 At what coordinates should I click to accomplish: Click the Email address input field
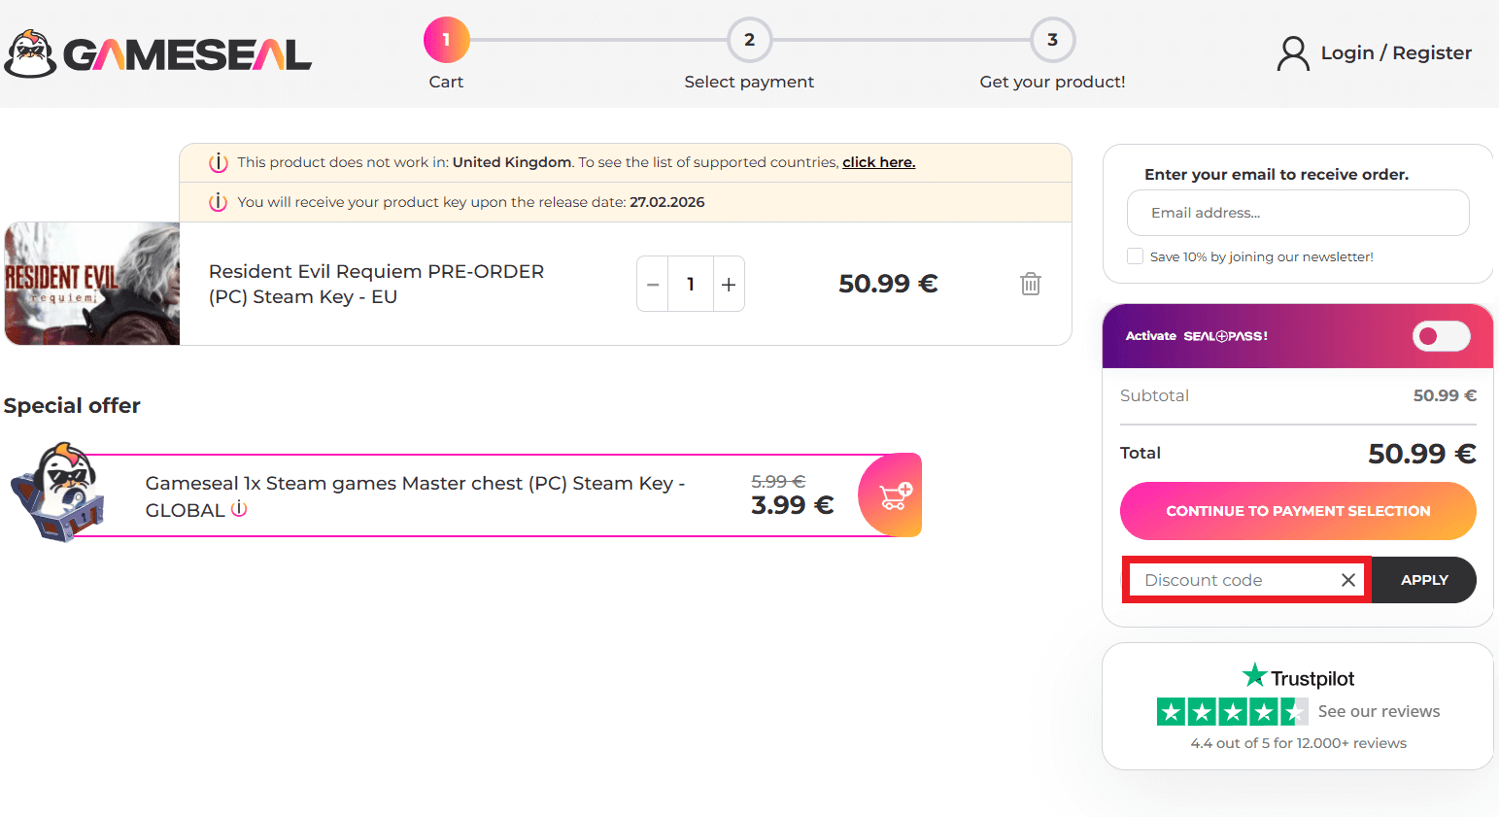(1297, 212)
